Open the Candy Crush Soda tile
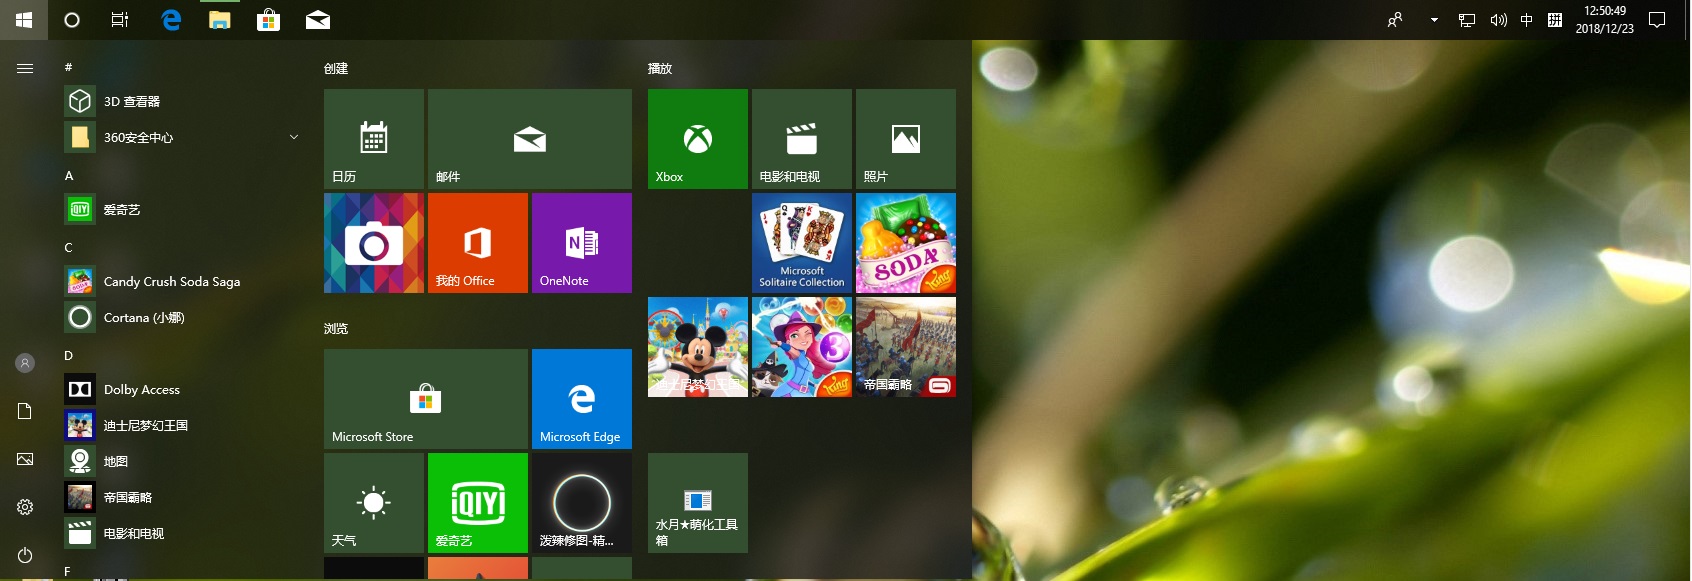The width and height of the screenshot is (1692, 581). coord(906,243)
